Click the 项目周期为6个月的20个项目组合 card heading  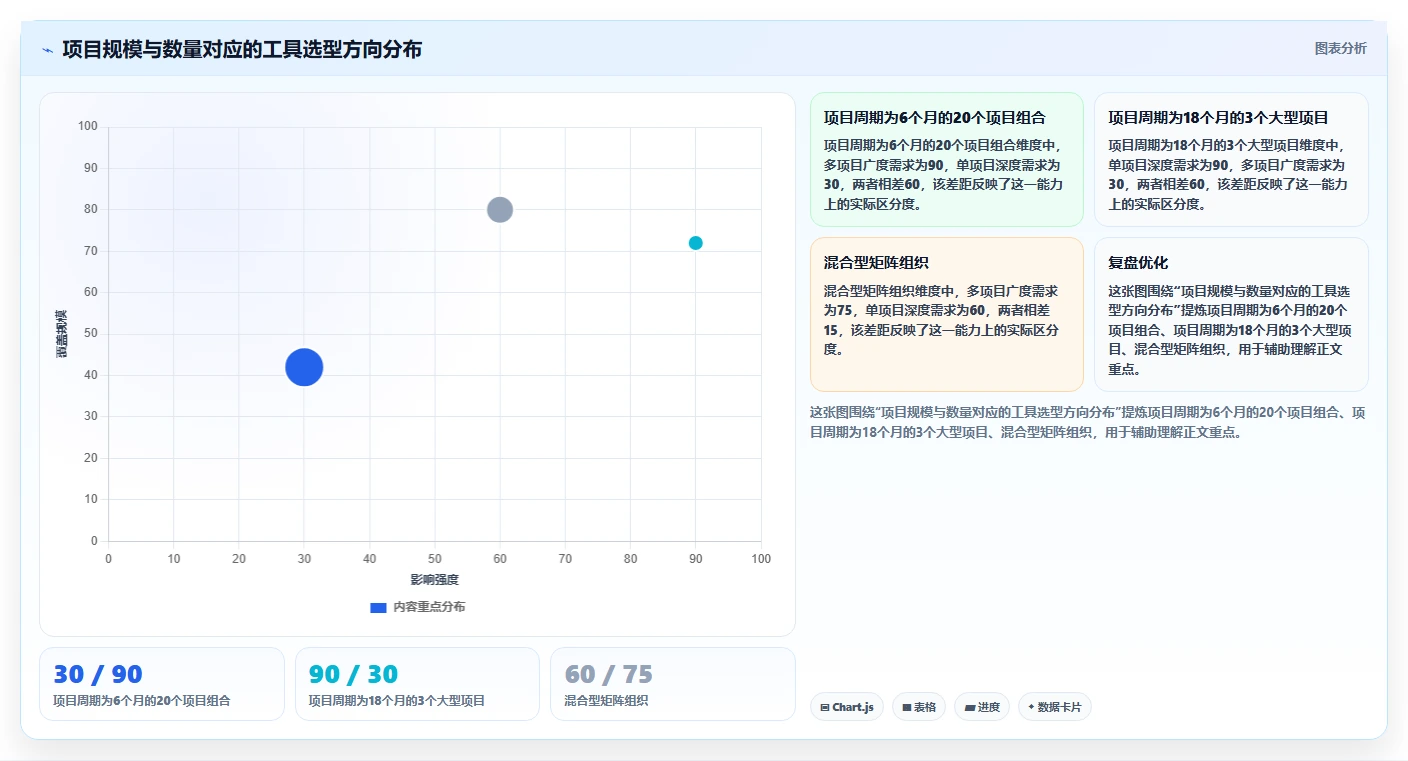click(935, 118)
